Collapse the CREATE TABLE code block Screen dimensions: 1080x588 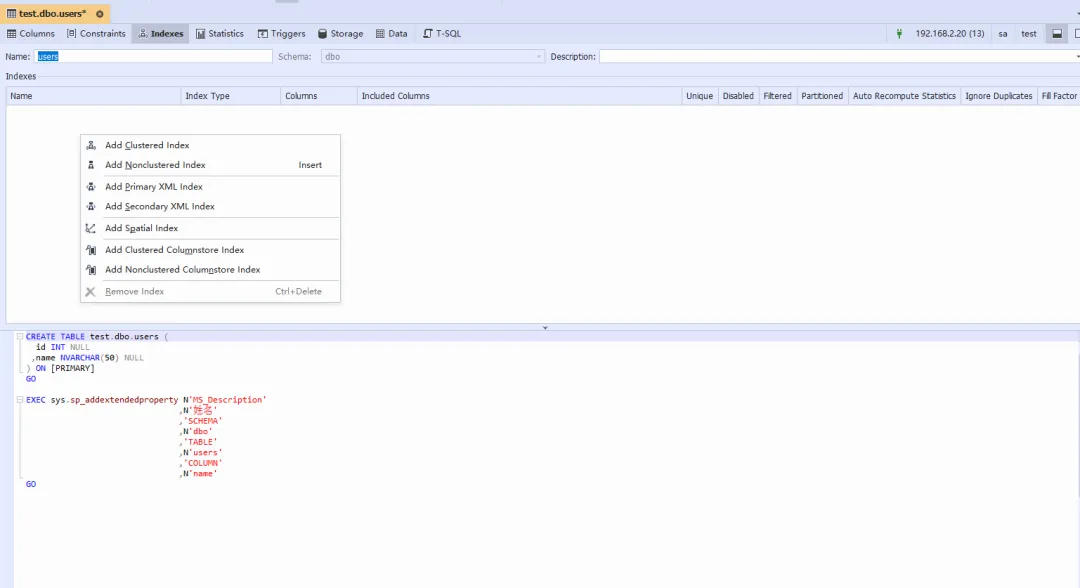click(20, 337)
